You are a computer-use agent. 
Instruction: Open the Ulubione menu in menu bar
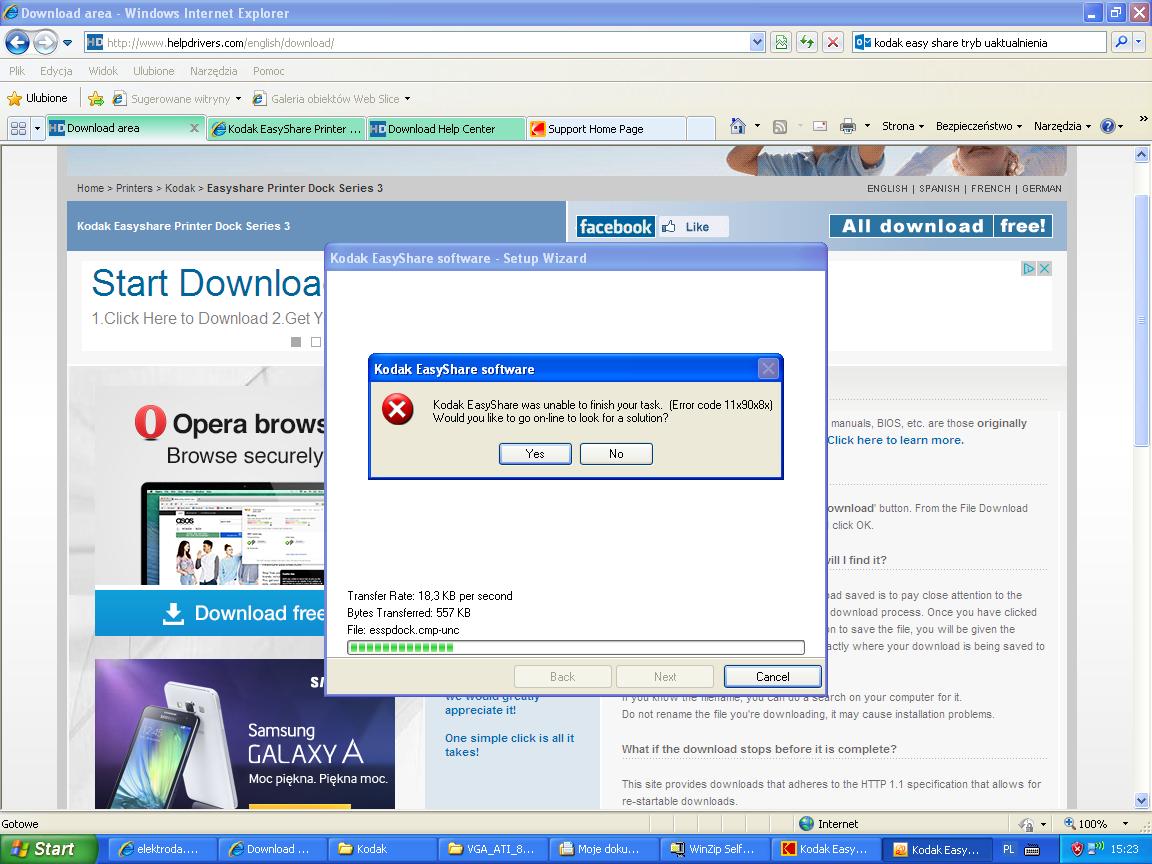click(x=154, y=71)
